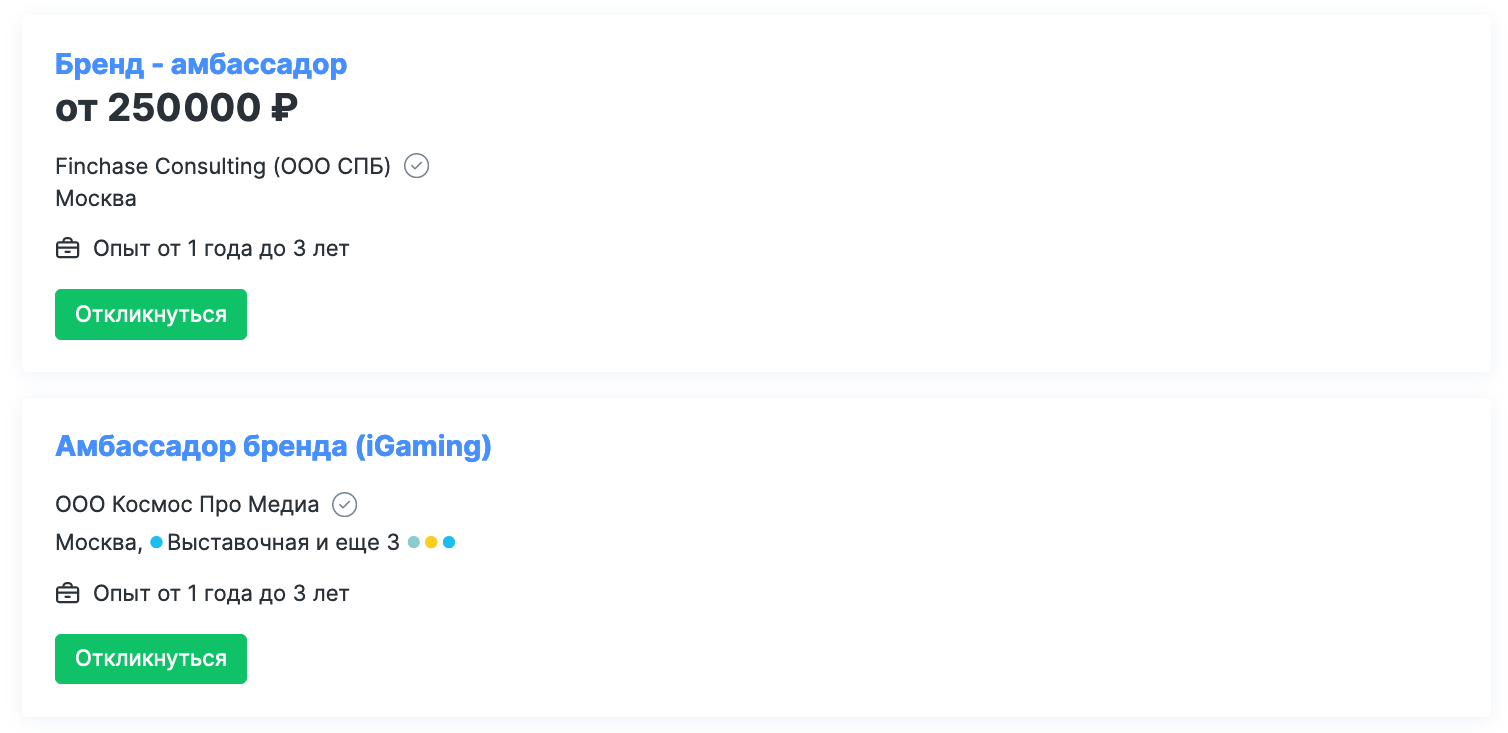1508x733 pixels.
Task: Click experience text in iGaming vacancy card
Action: 221,594
